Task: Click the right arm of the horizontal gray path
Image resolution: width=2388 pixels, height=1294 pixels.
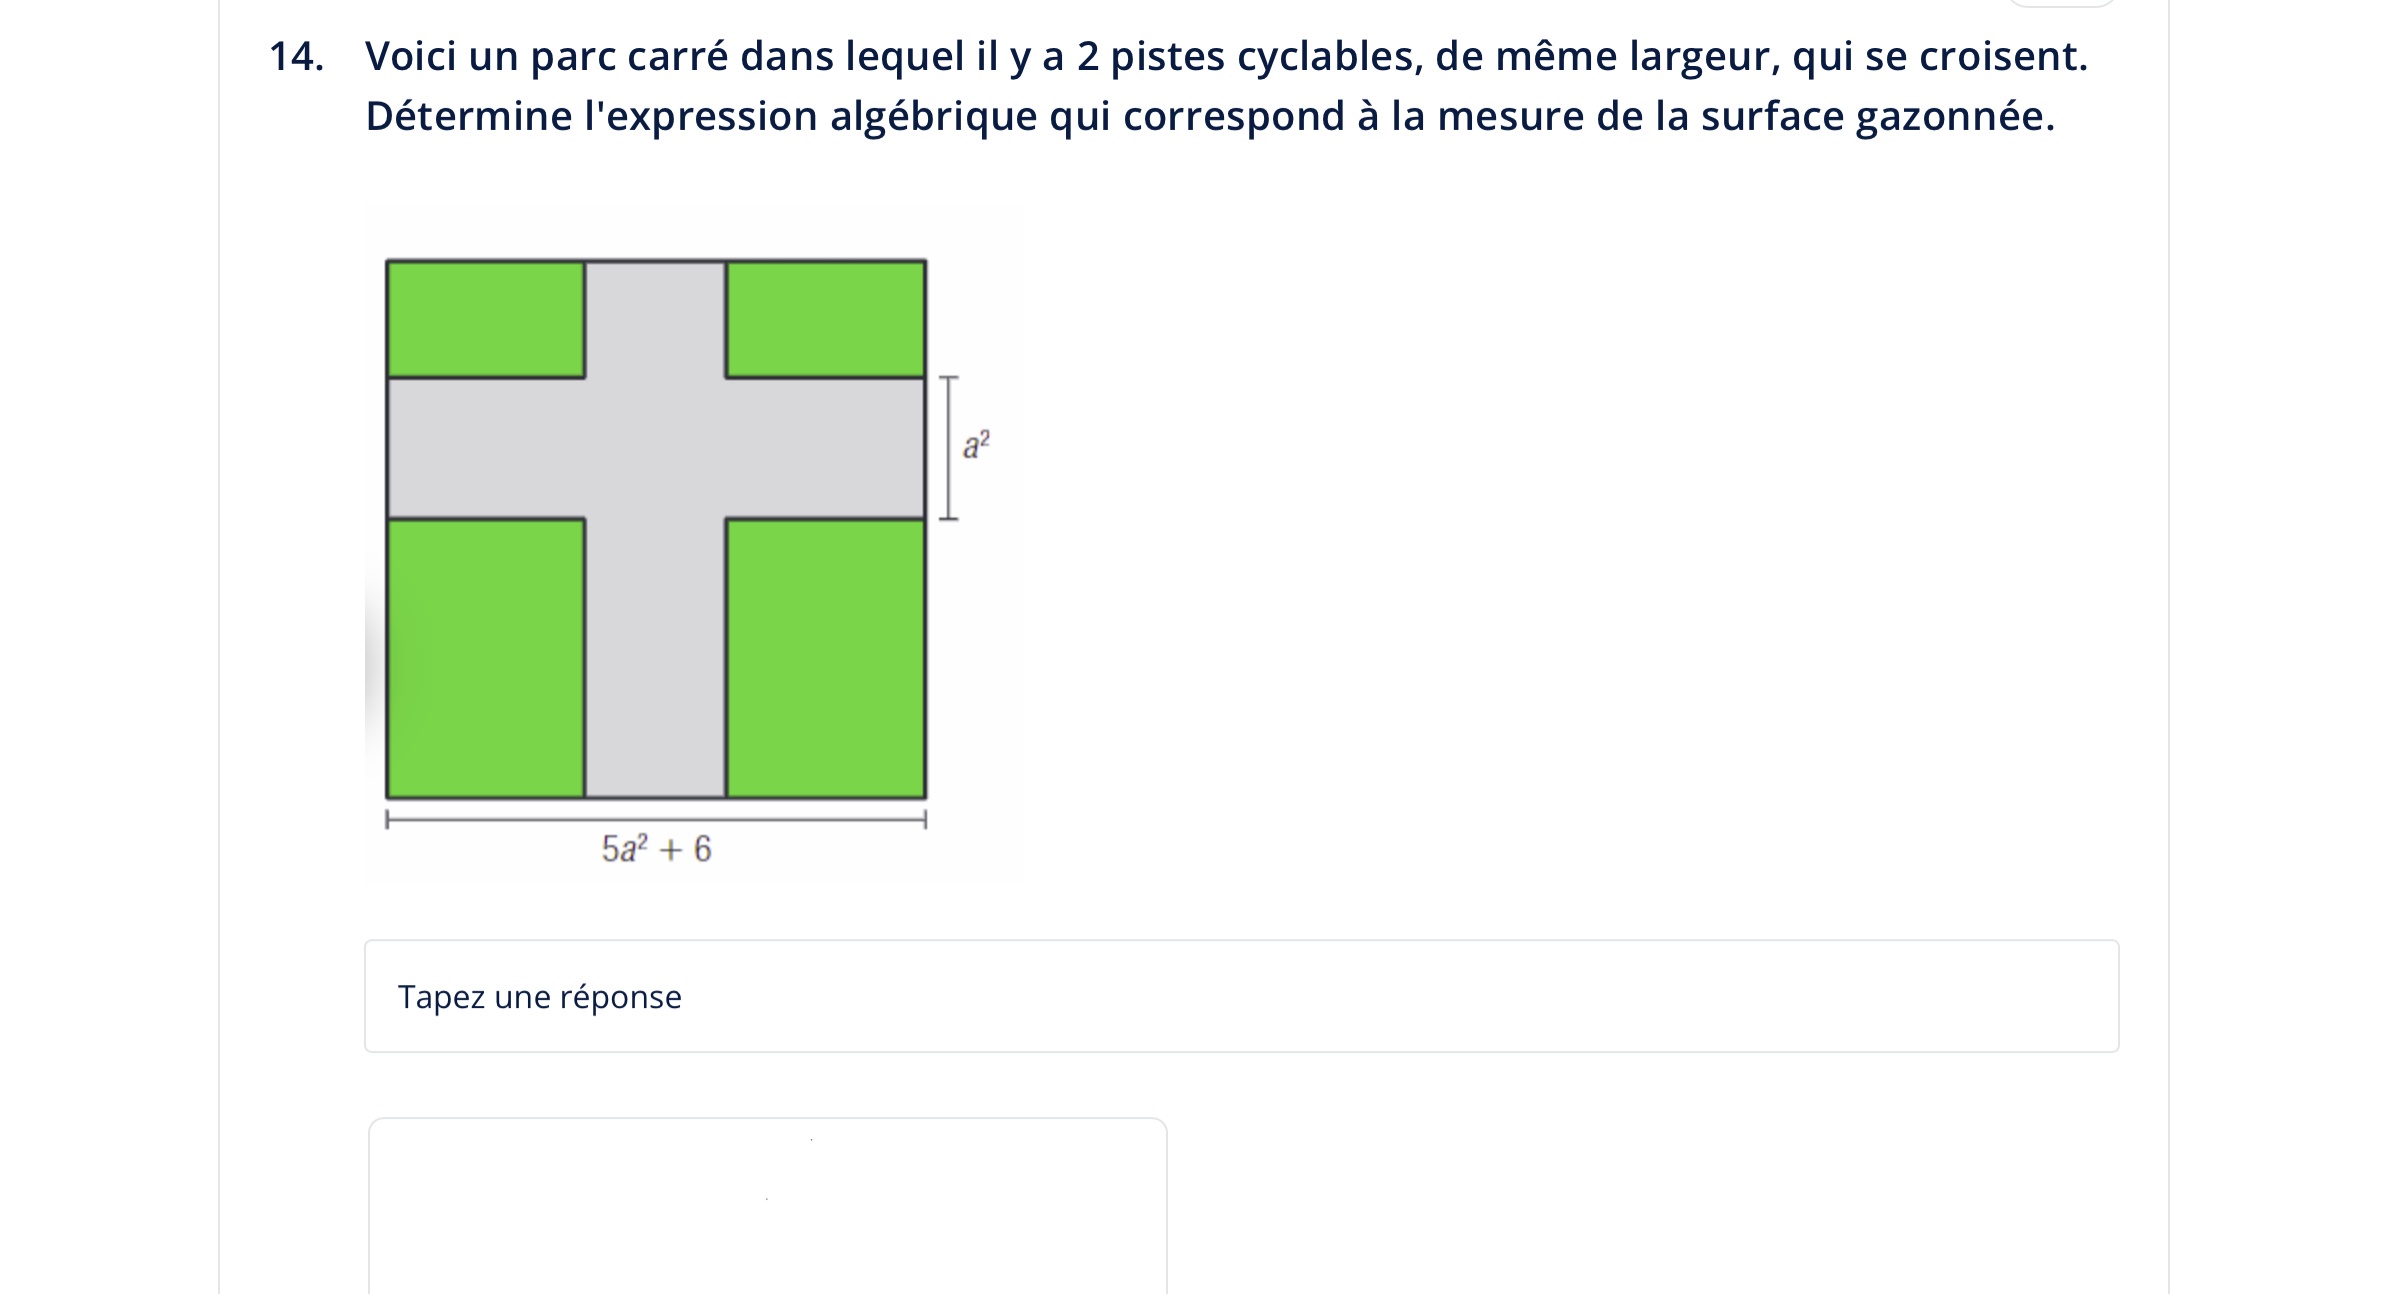Action: tap(825, 448)
